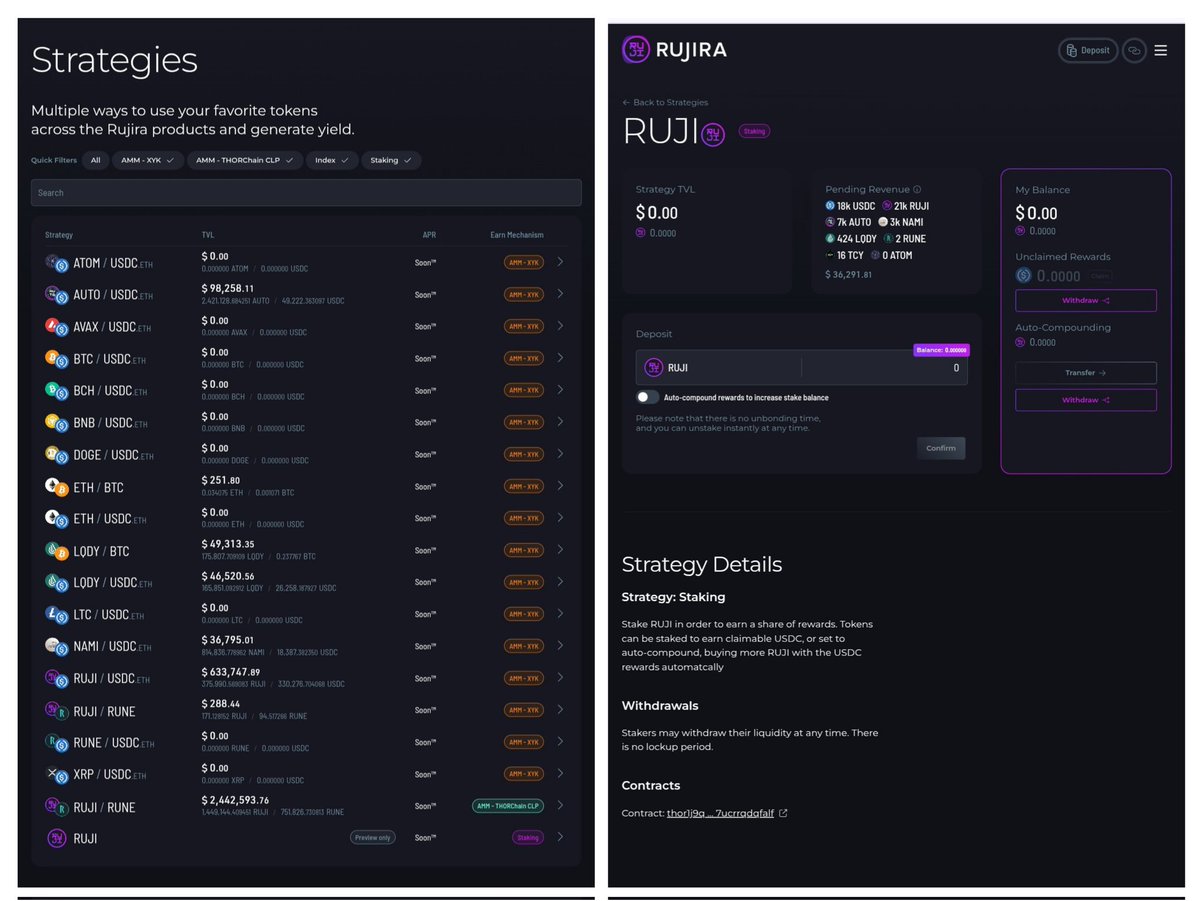Open the thor1j9q contract address link
Screen dimensions: 1200x901
720,813
